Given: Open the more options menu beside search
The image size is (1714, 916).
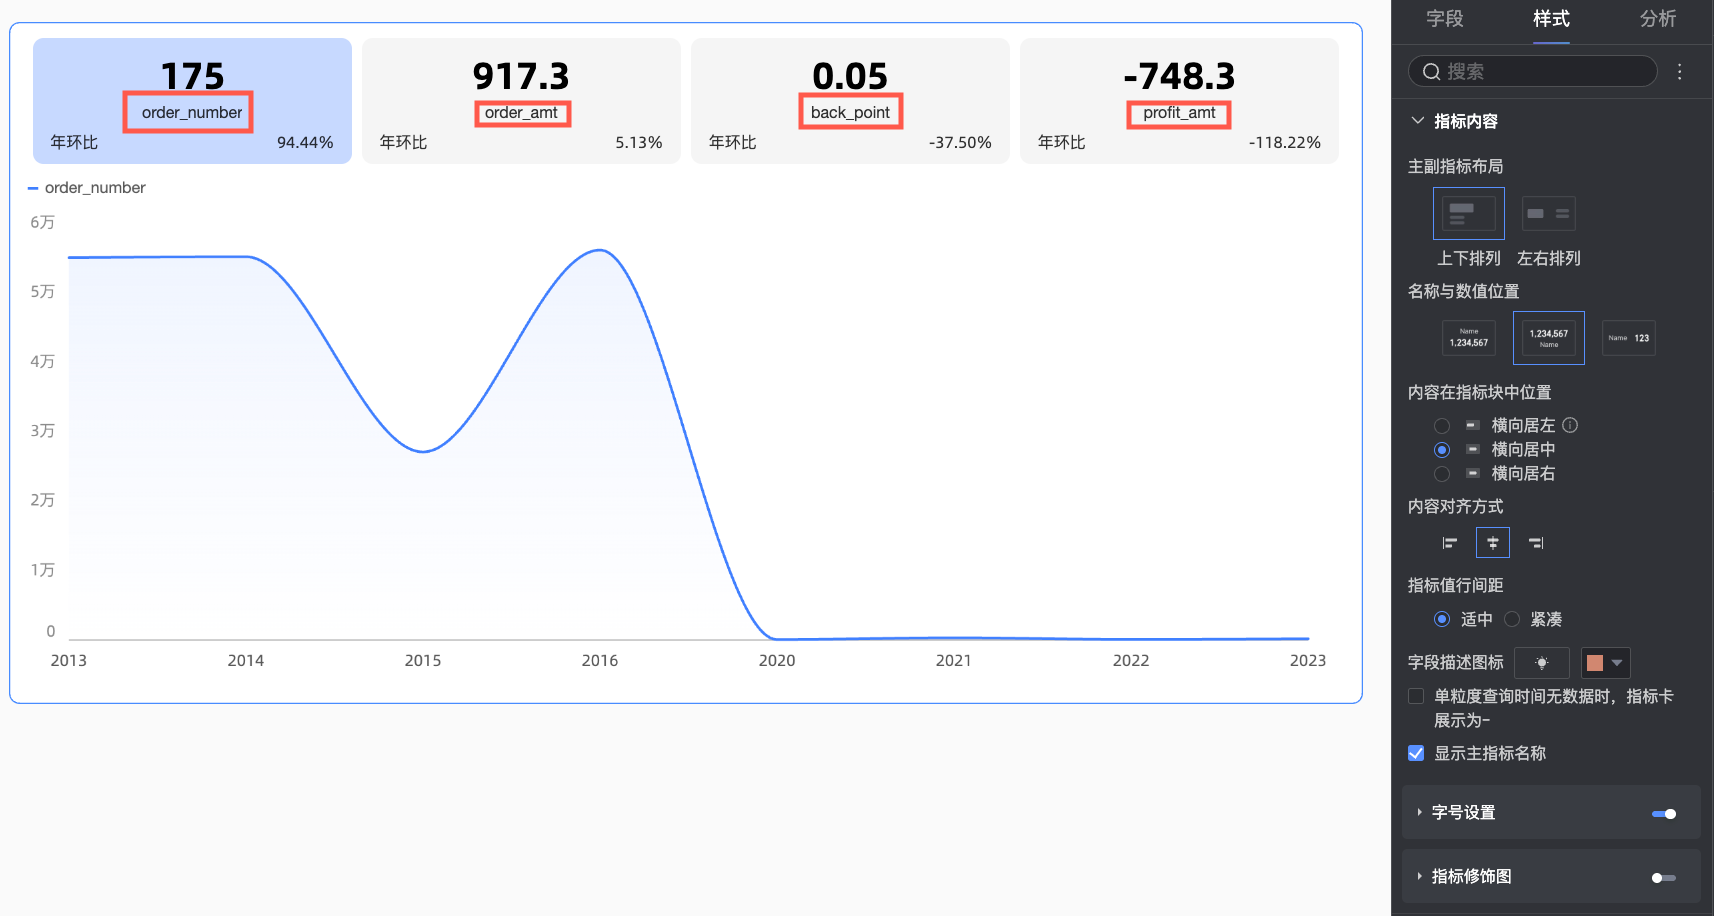Looking at the screenshot, I should pos(1680,71).
